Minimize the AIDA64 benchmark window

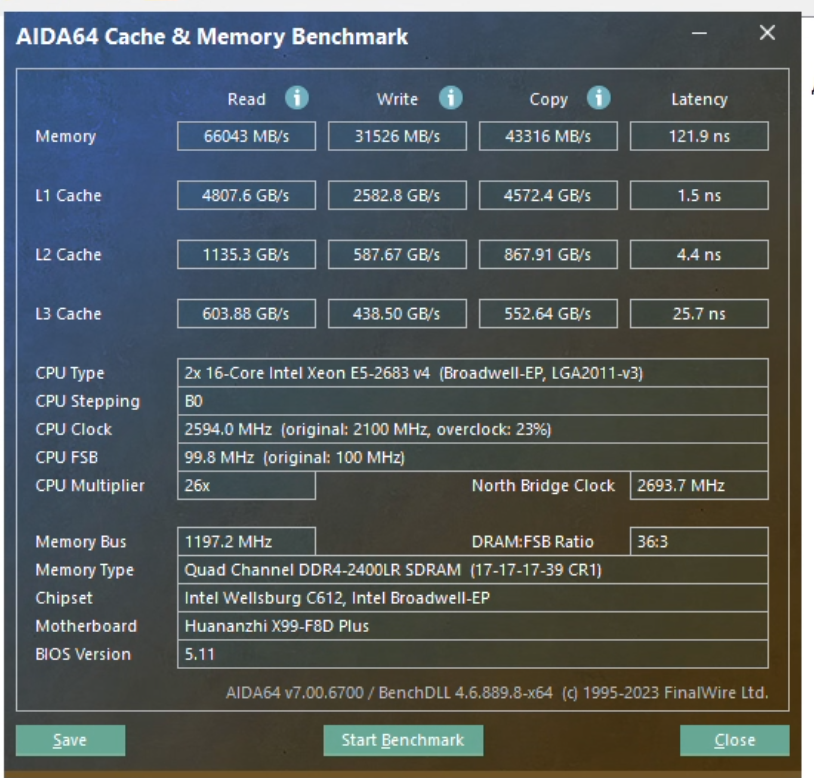coord(699,33)
